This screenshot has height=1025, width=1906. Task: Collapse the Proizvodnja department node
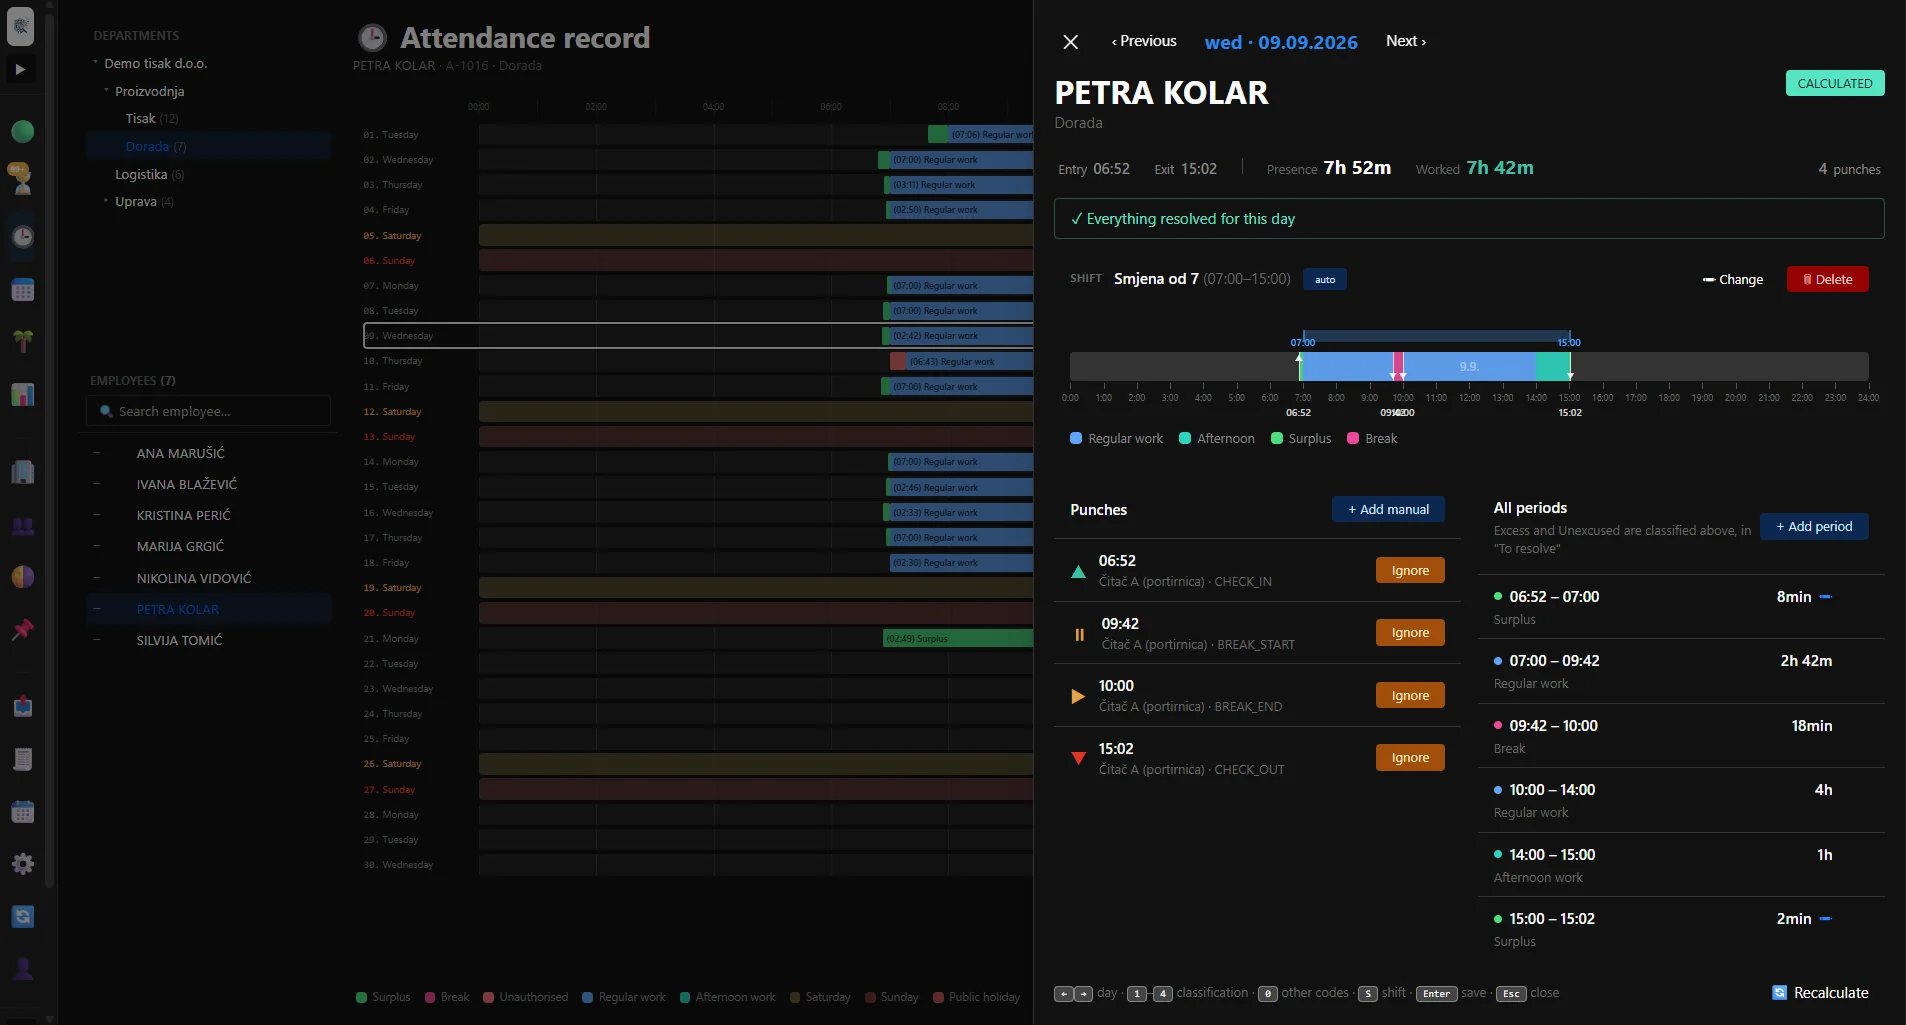point(107,91)
